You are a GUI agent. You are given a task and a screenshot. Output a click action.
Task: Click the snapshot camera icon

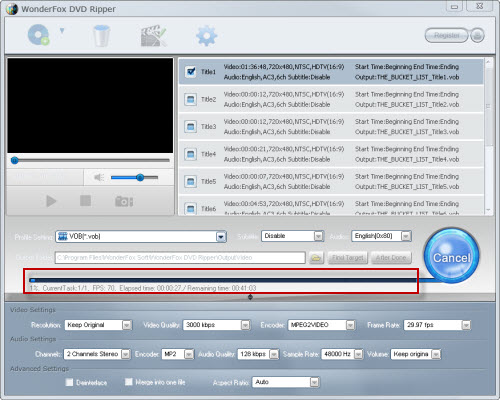tap(124, 201)
